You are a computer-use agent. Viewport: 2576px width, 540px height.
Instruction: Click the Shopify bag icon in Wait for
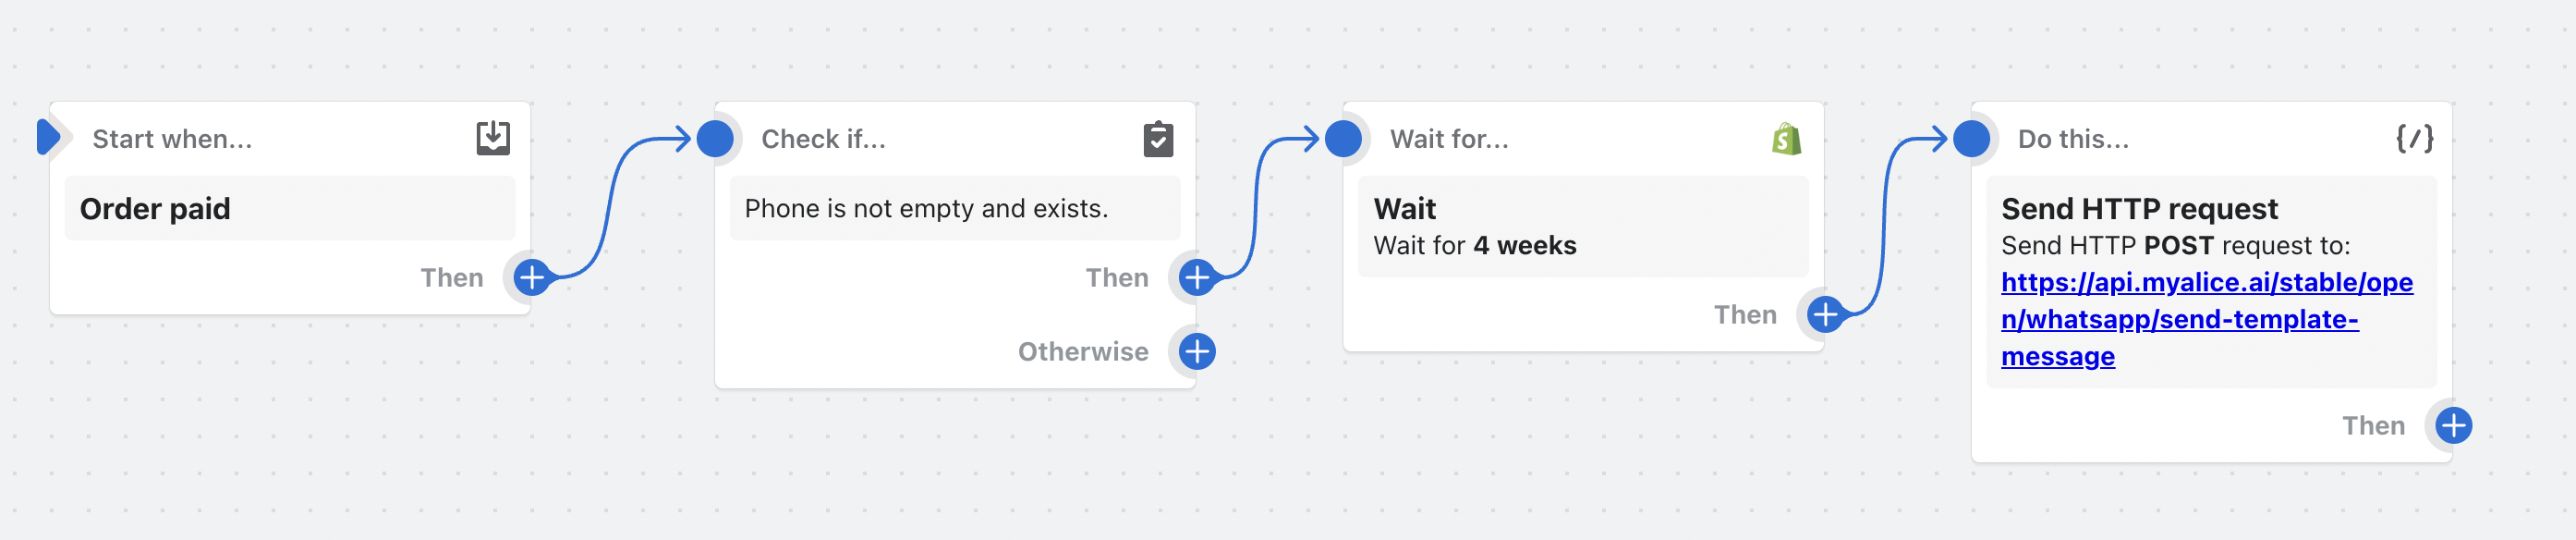click(1786, 138)
